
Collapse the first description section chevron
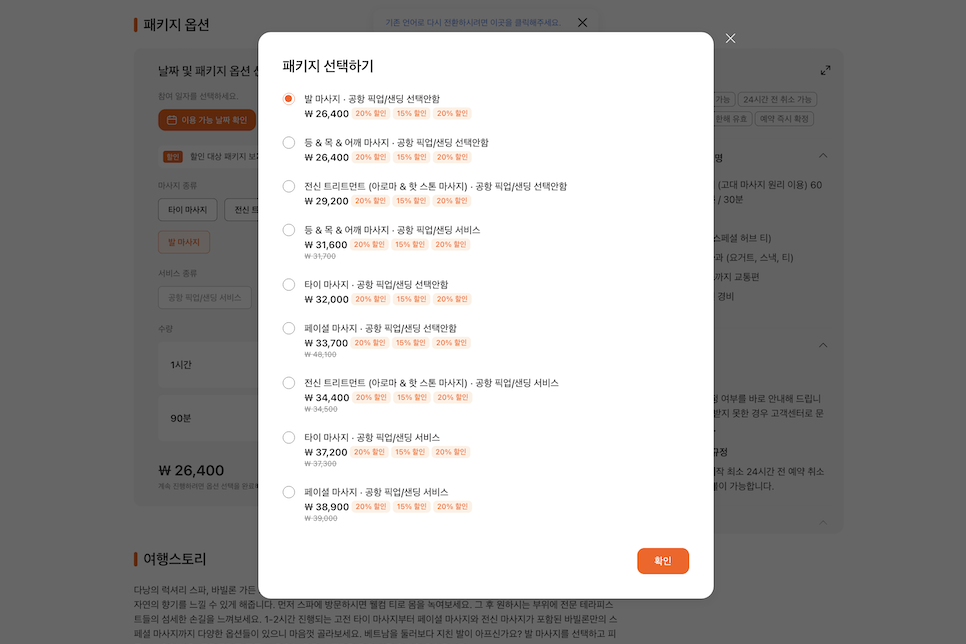point(823,155)
